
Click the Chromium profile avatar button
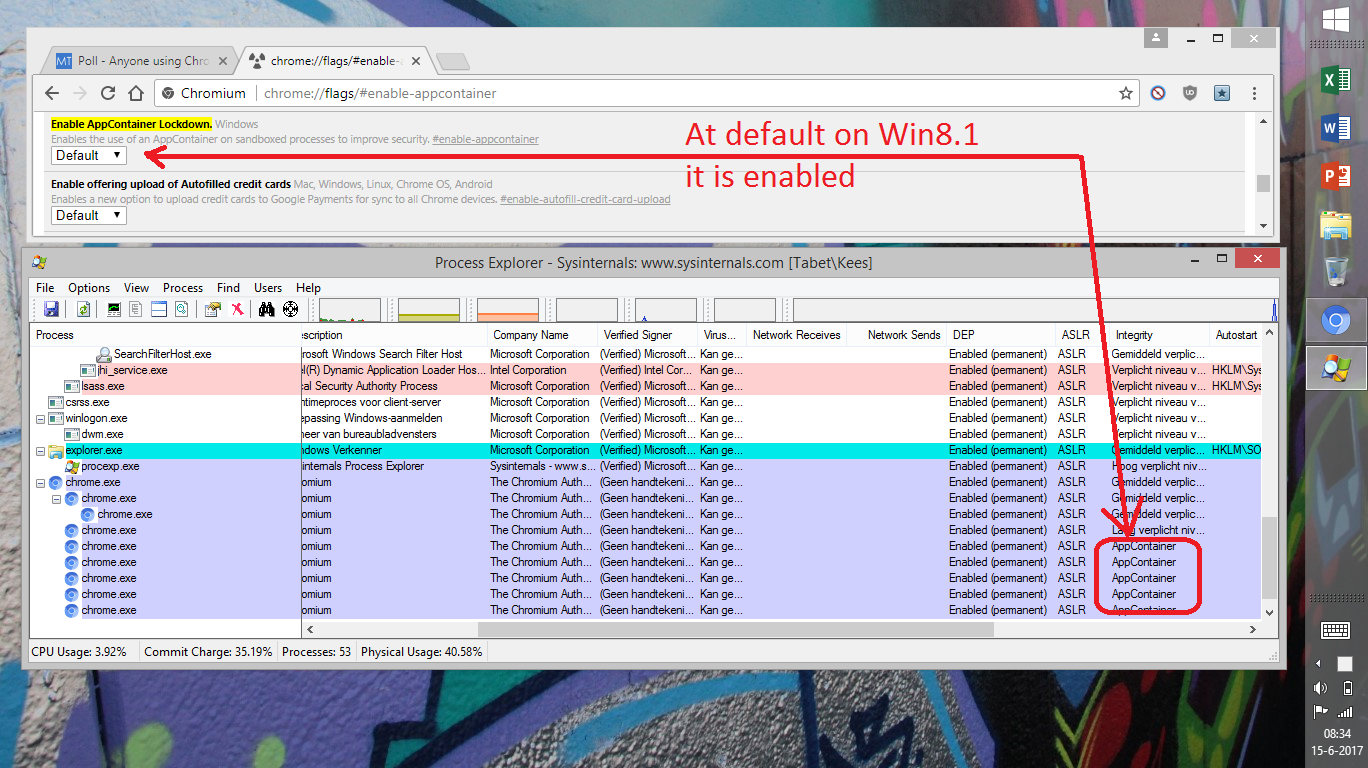click(1157, 38)
